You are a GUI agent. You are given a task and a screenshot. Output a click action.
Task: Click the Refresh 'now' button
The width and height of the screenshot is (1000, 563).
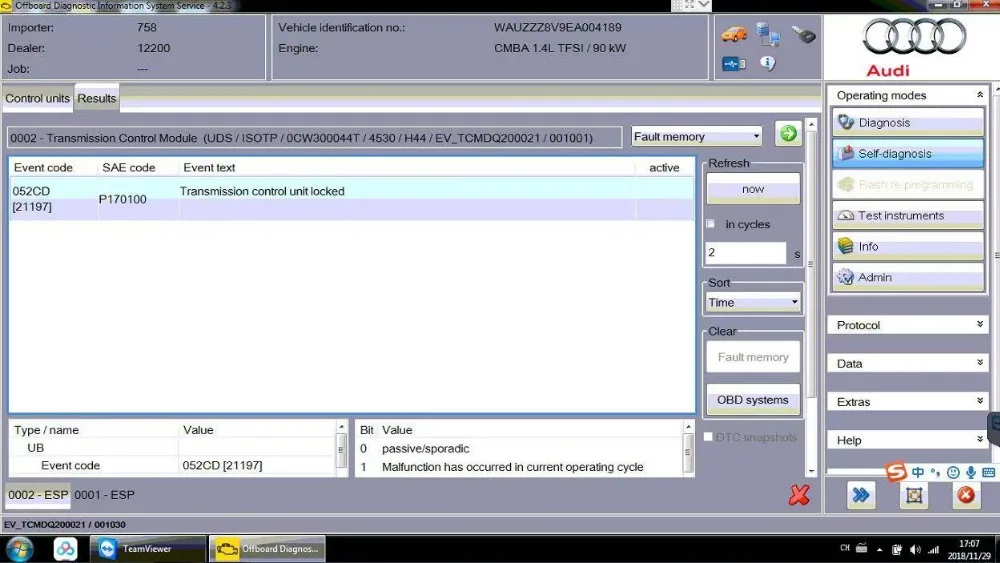pos(753,189)
